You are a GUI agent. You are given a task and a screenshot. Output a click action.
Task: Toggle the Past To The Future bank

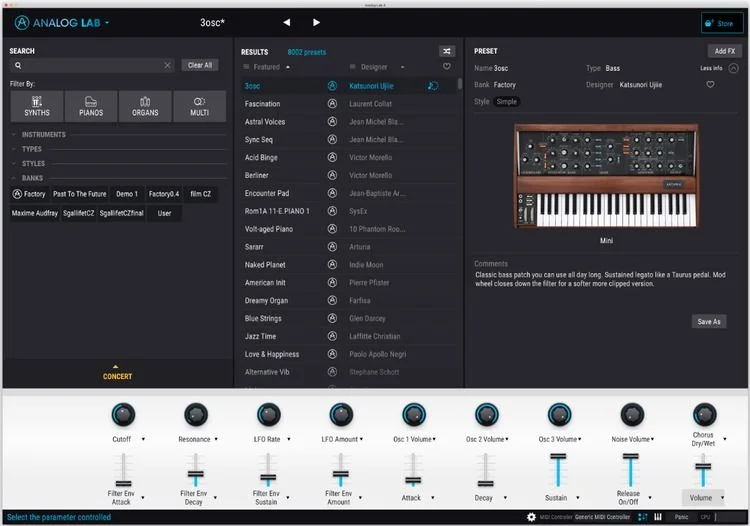pos(79,194)
